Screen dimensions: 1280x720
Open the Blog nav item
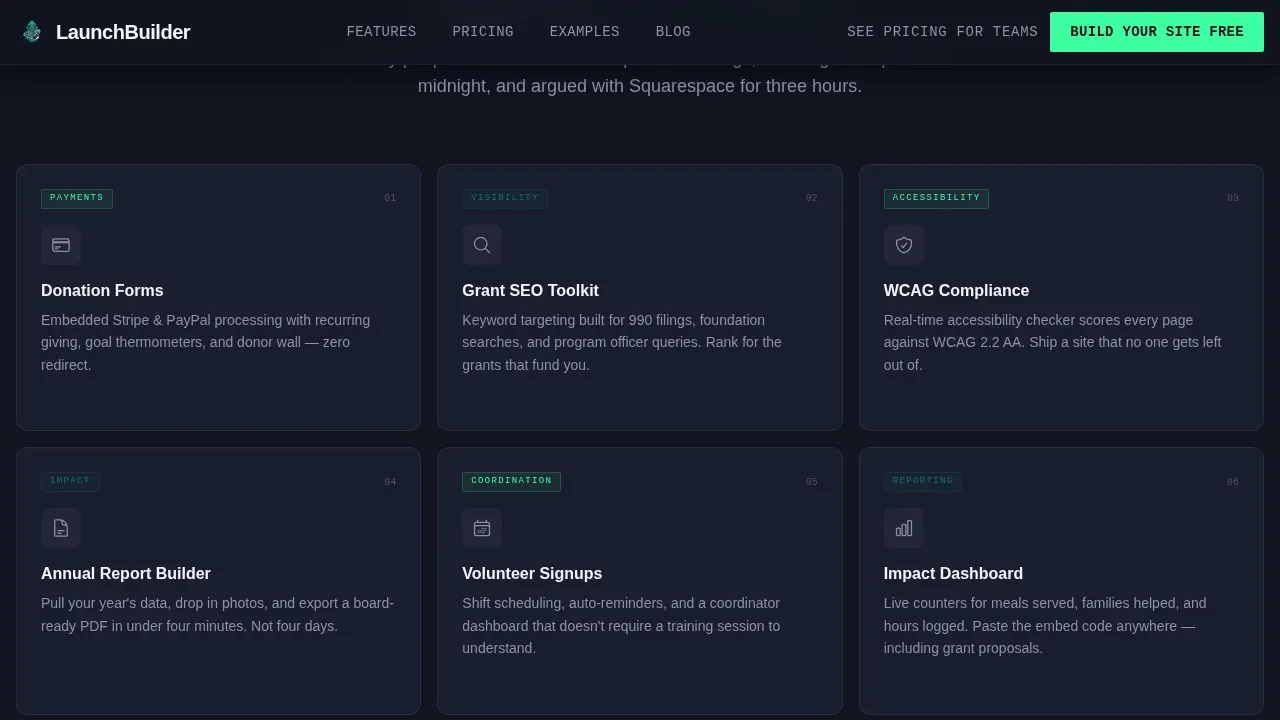[x=673, y=32]
